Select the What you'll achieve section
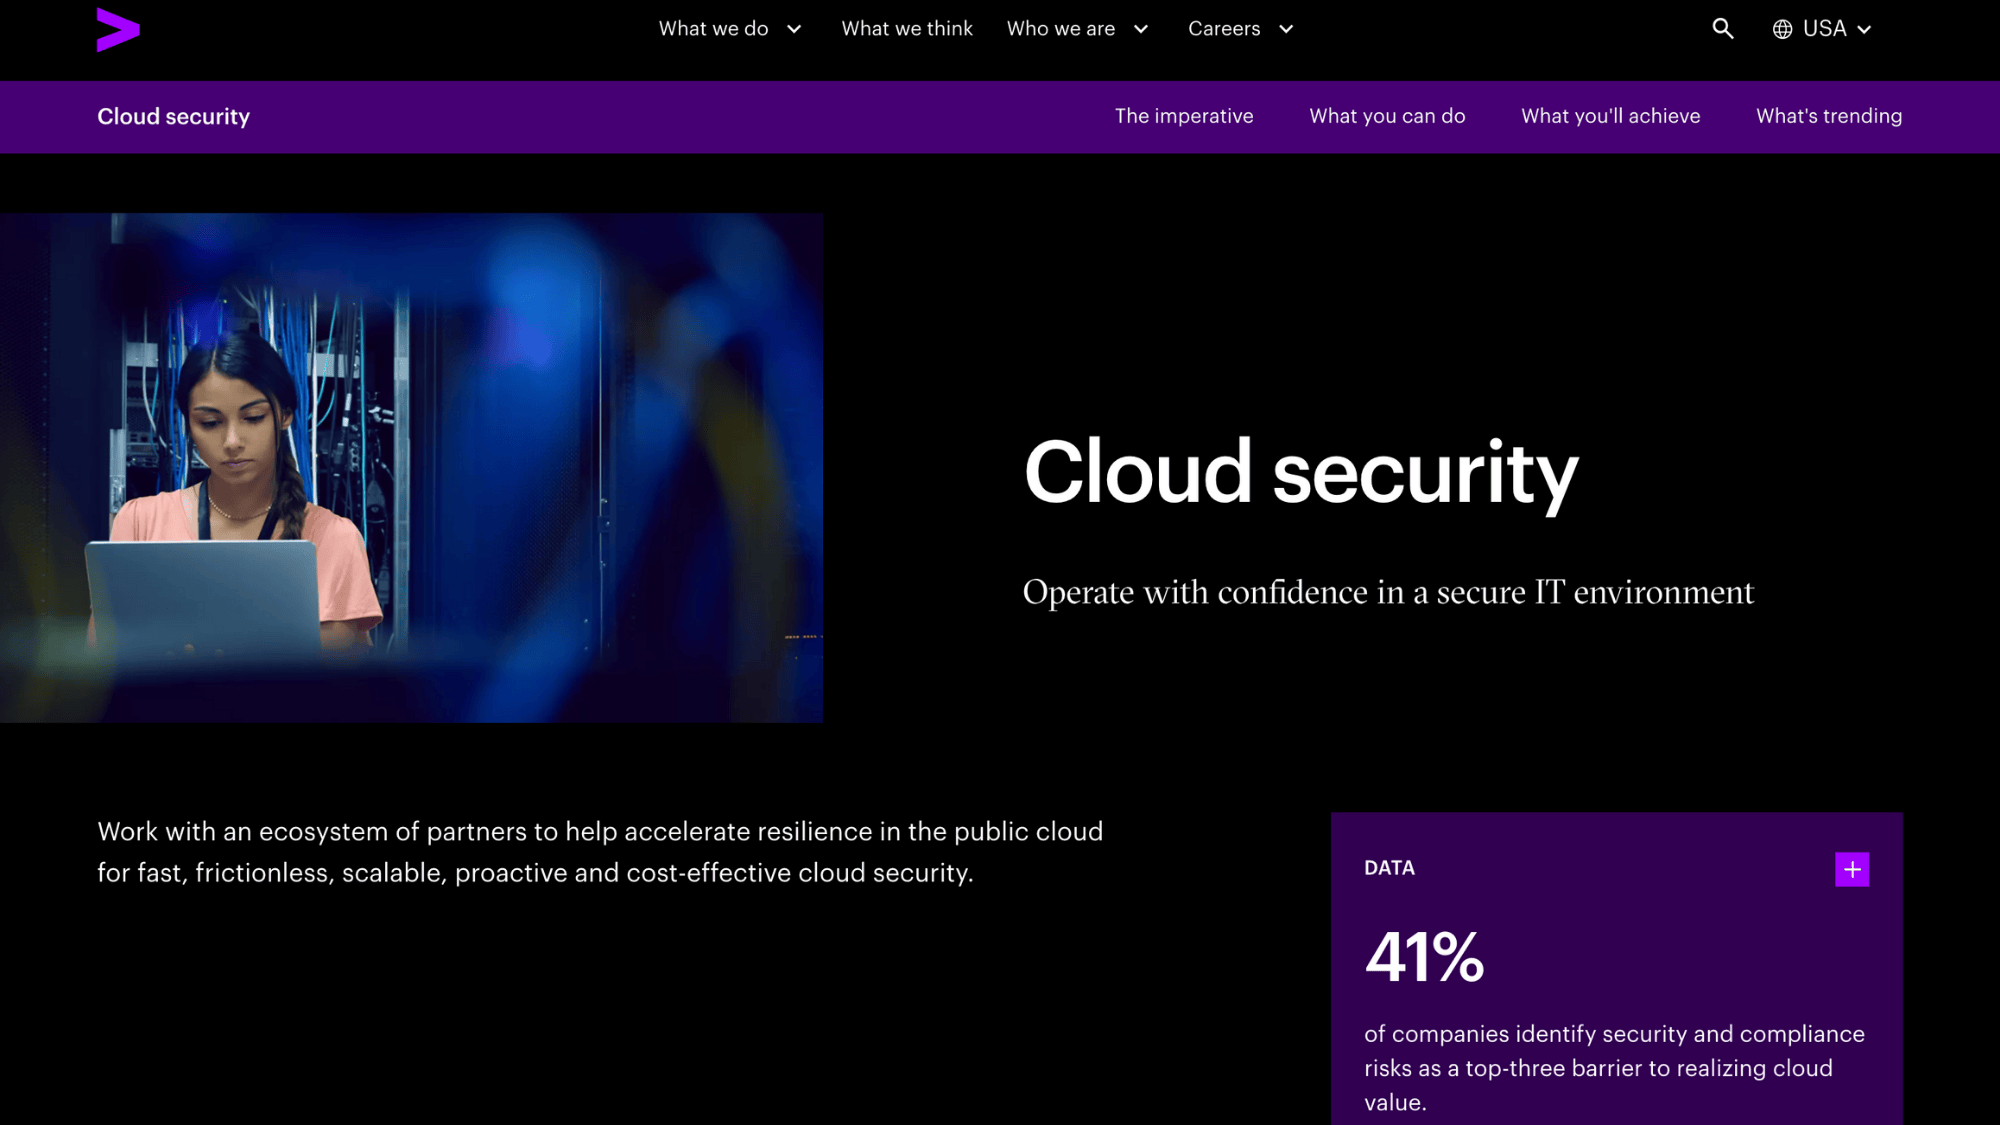The height and width of the screenshot is (1125, 2000). pos(1610,116)
